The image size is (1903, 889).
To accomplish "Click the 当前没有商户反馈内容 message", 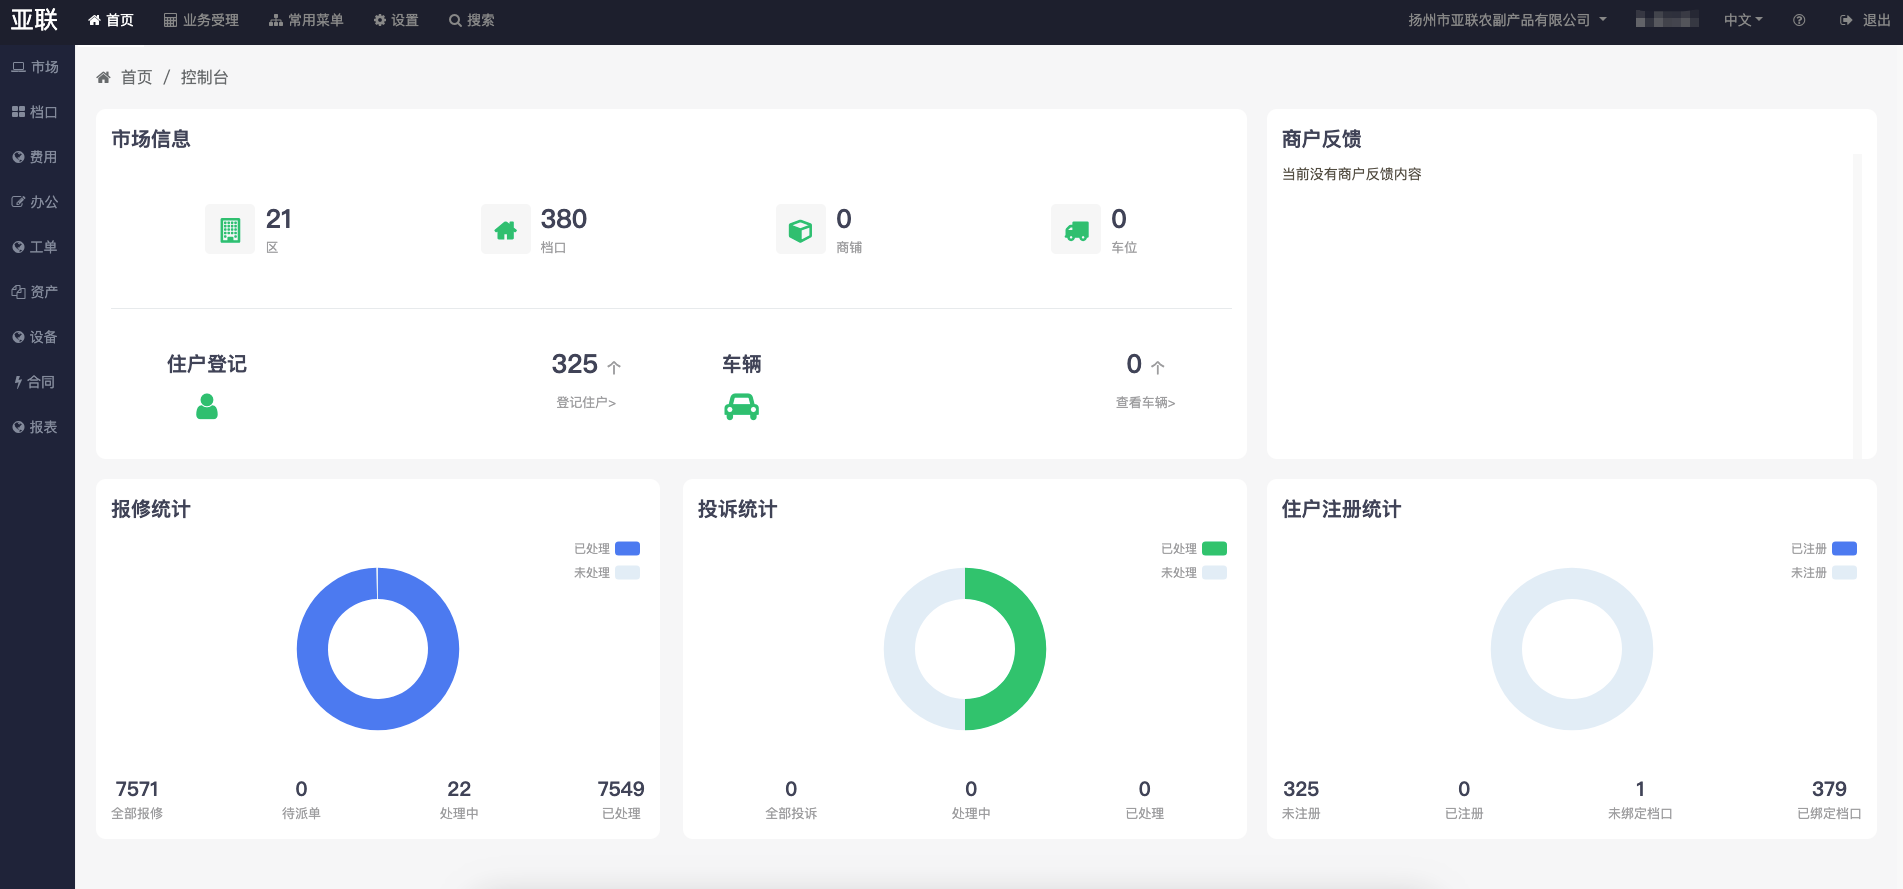I will click(x=1352, y=174).
